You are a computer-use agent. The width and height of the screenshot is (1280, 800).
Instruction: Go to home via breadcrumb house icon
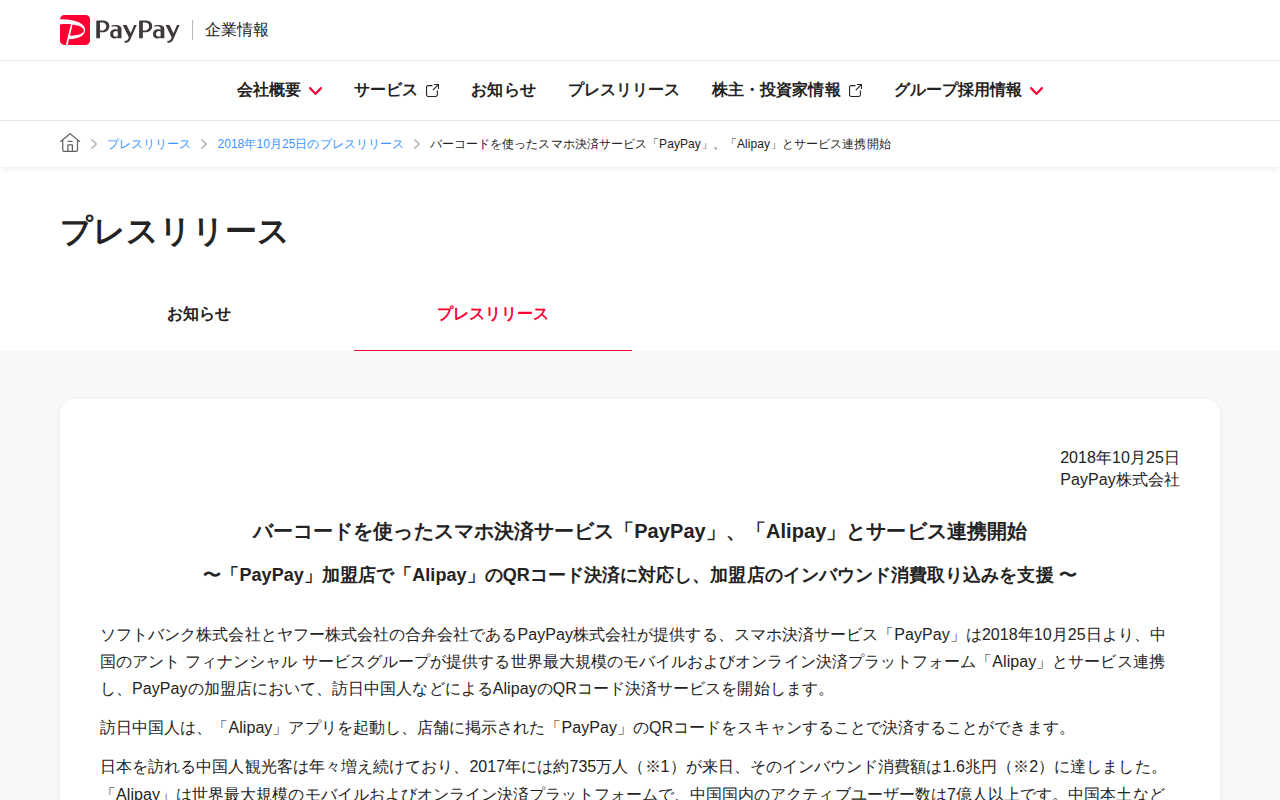[70, 143]
